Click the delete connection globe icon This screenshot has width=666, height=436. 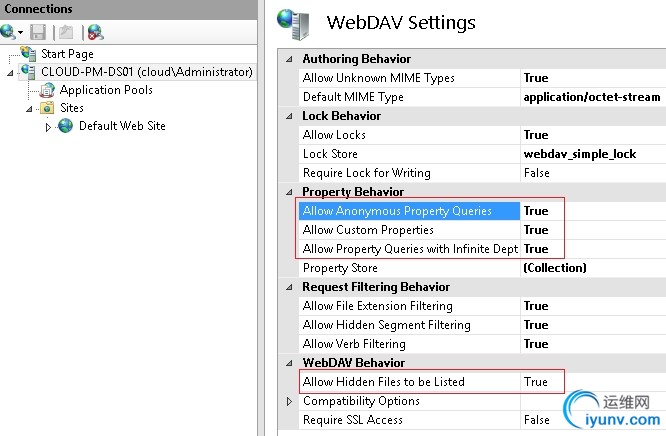coord(96,32)
